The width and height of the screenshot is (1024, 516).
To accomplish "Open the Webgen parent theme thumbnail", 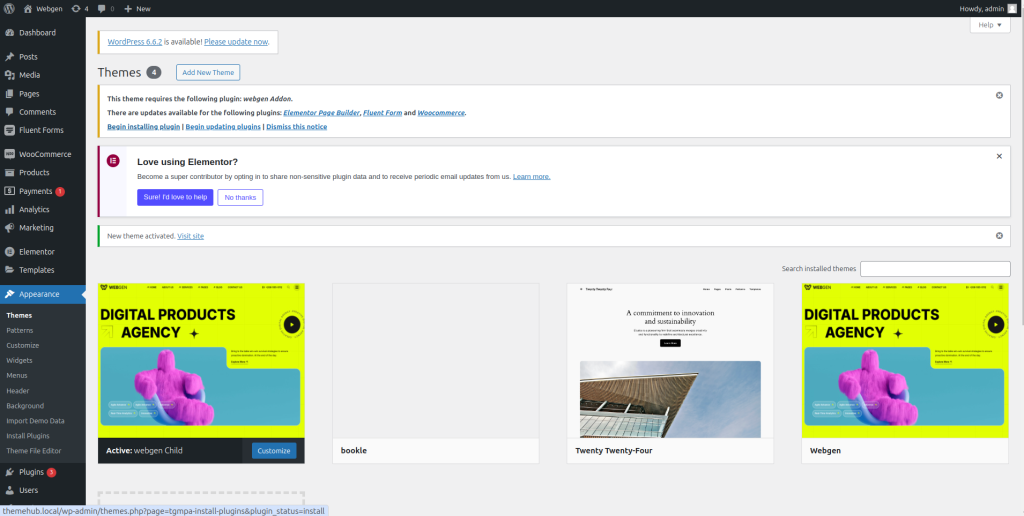I will (905, 361).
